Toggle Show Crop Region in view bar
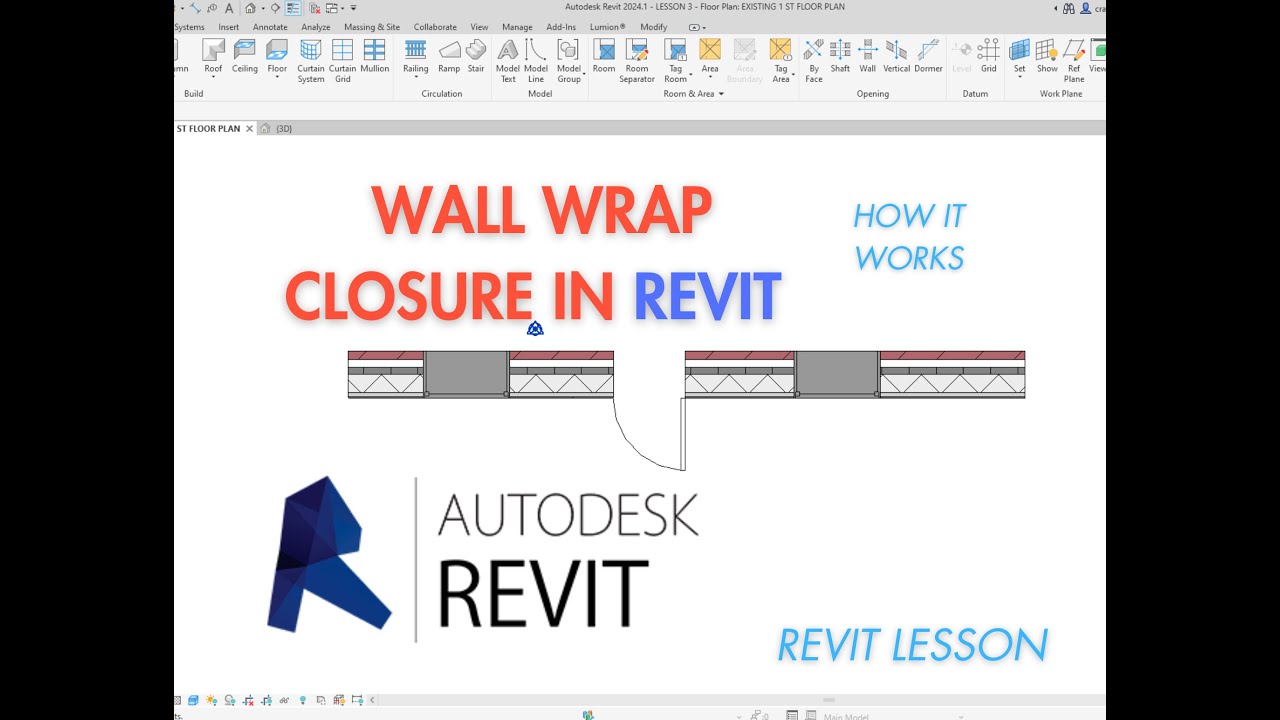Viewport: 1280px width, 720px height. pyautogui.click(x=266, y=700)
